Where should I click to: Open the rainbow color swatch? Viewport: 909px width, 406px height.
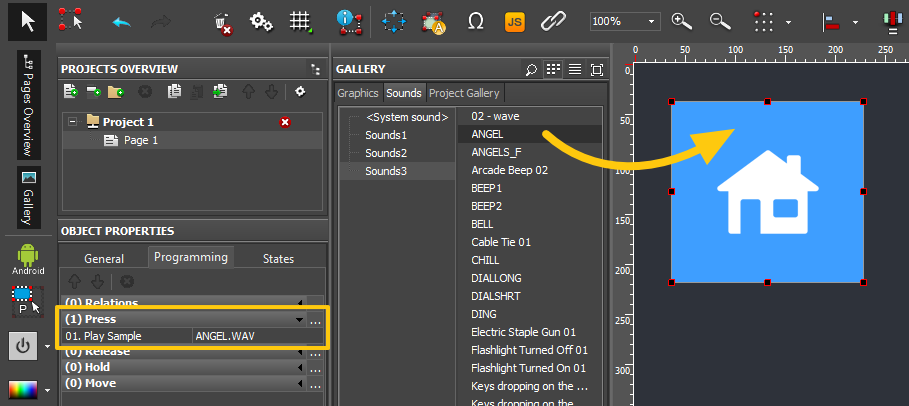[x=23, y=390]
